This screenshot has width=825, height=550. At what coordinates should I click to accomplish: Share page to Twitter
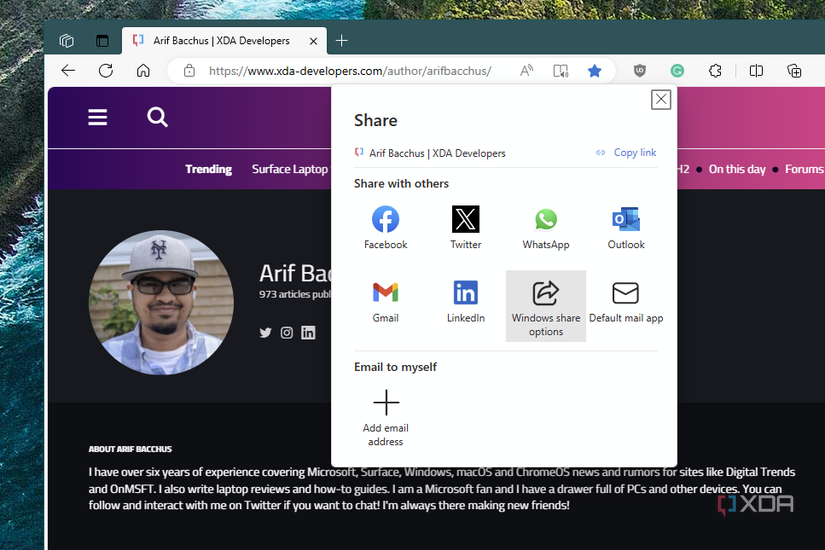click(466, 227)
